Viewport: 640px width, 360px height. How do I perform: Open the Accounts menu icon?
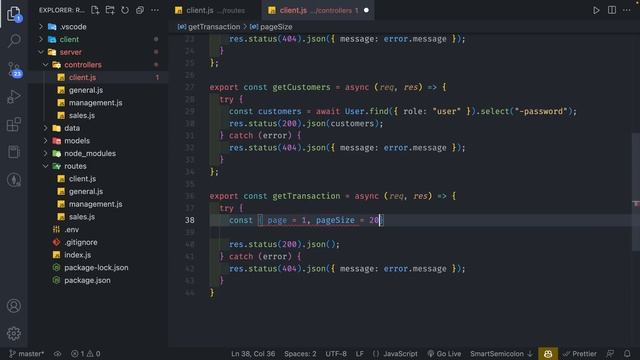click(14, 306)
